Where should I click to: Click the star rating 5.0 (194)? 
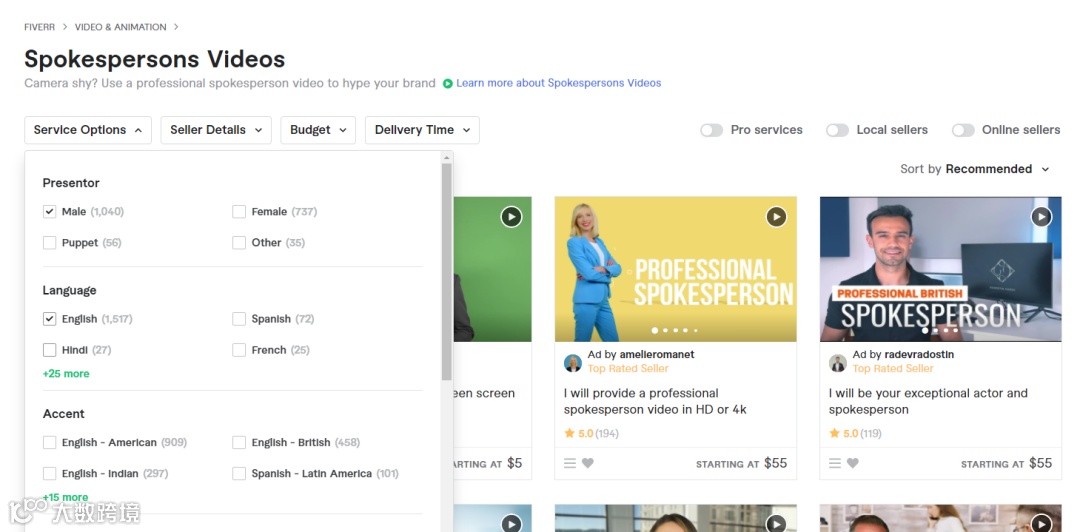pos(591,433)
